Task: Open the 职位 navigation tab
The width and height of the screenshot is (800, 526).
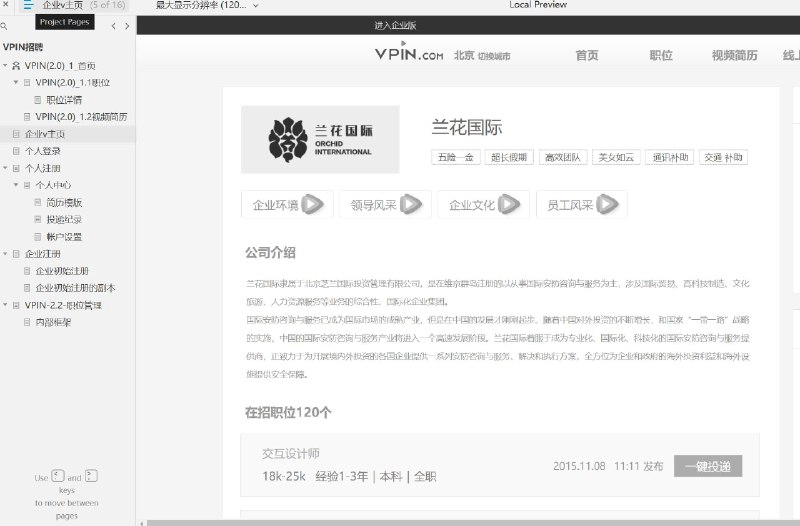Action: [x=661, y=55]
